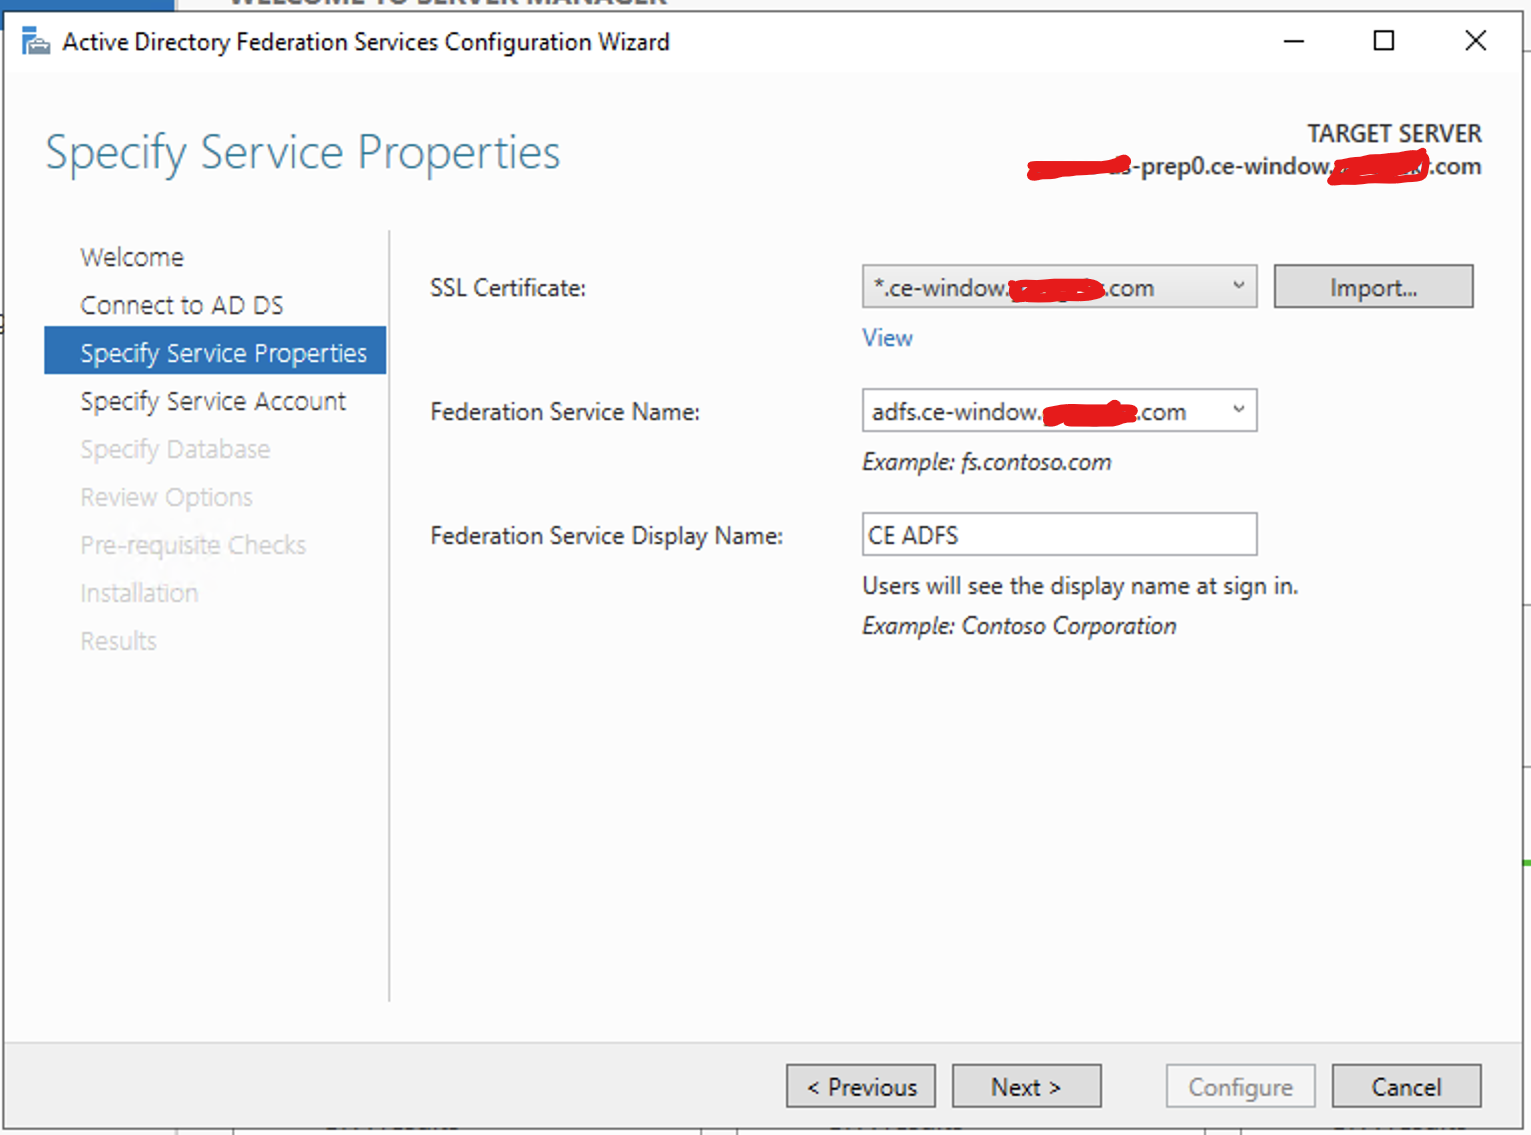Select Pre-requisite Checks step
The width and height of the screenshot is (1531, 1135).
(193, 545)
